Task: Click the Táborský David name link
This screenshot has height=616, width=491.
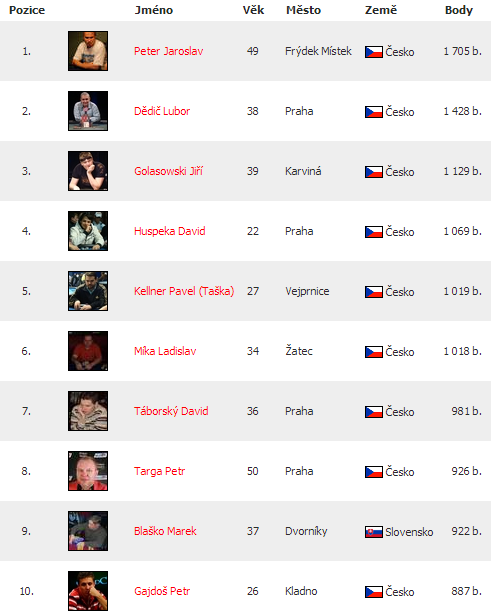Action: (171, 411)
